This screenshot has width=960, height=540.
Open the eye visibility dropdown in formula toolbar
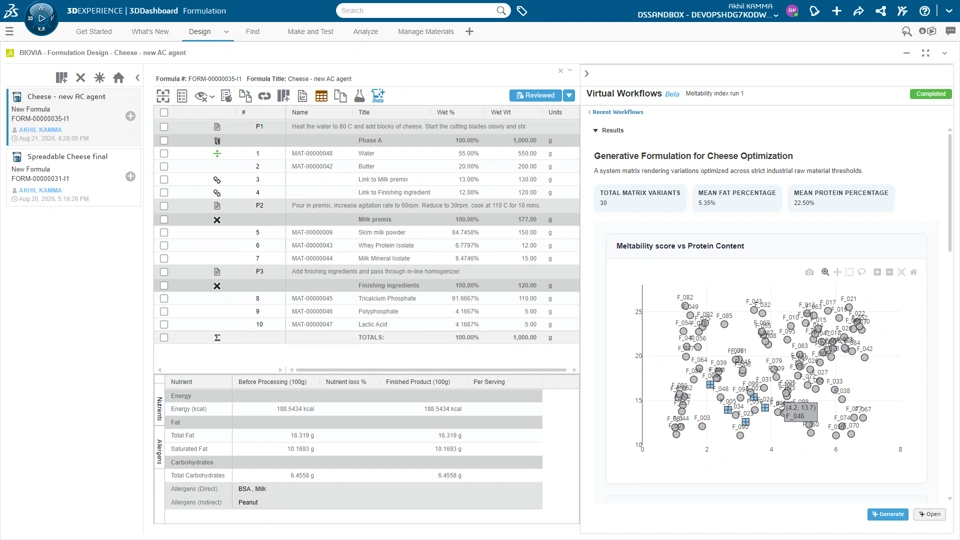212,97
